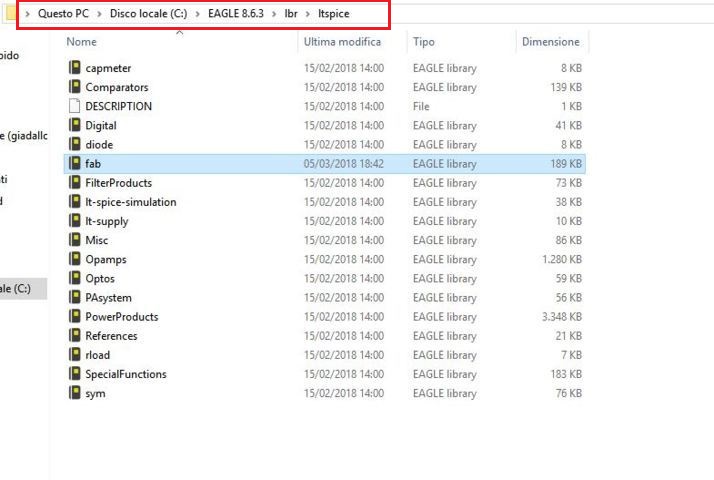
Task: Select the PAsystem file name
Action: 108,297
